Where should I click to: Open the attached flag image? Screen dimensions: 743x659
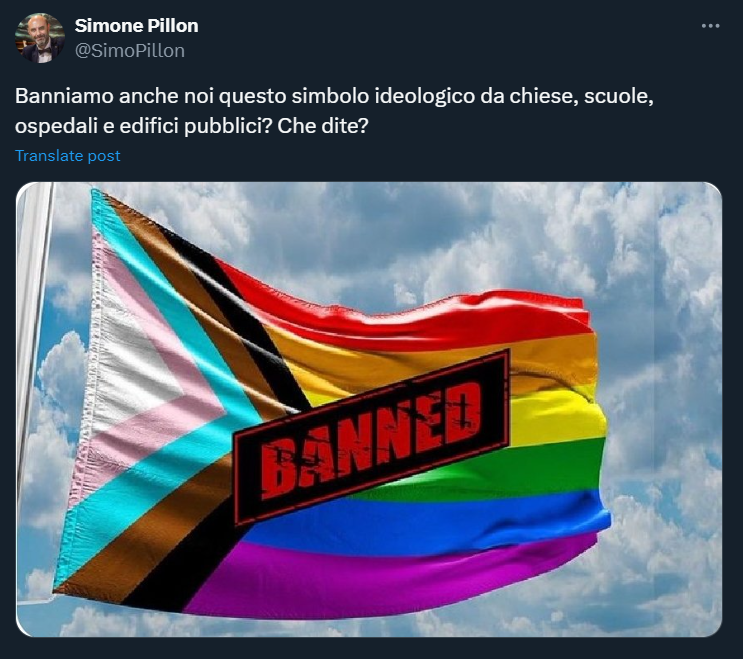(x=369, y=409)
